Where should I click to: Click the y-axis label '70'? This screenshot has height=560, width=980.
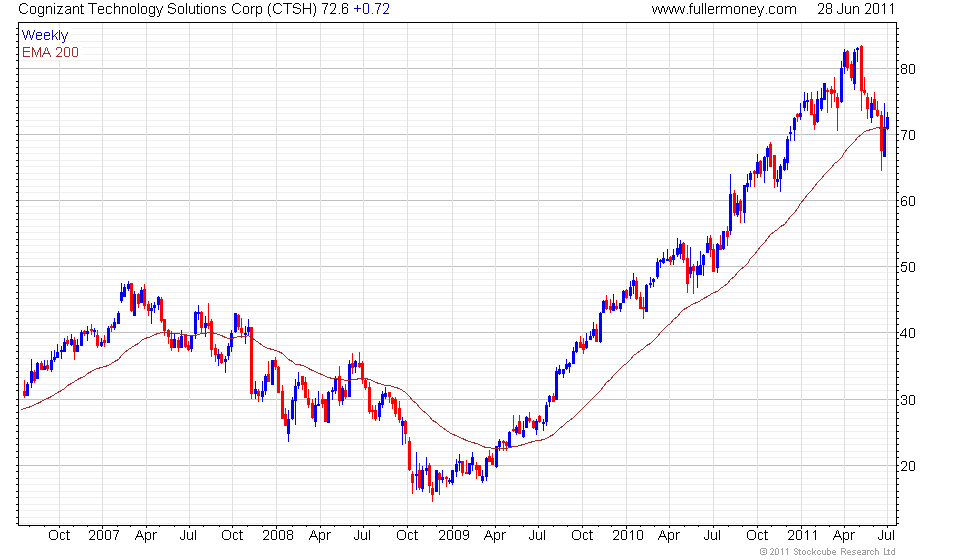click(x=908, y=135)
